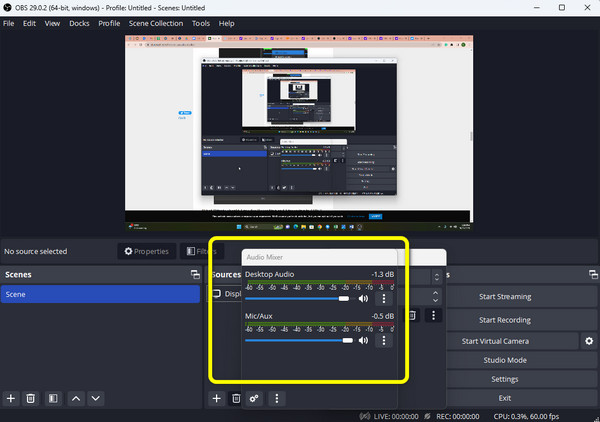The width and height of the screenshot is (600, 422).
Task: Open scene filters icon in Scenes toolbar
Action: pos(53,399)
